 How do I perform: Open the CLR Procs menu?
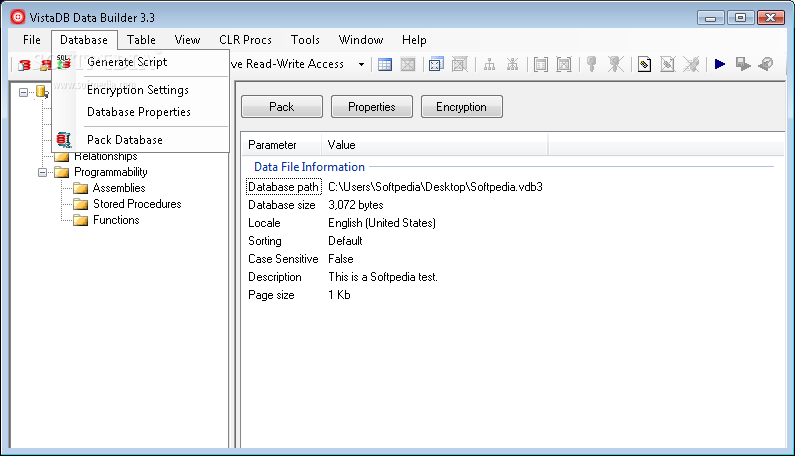click(245, 40)
